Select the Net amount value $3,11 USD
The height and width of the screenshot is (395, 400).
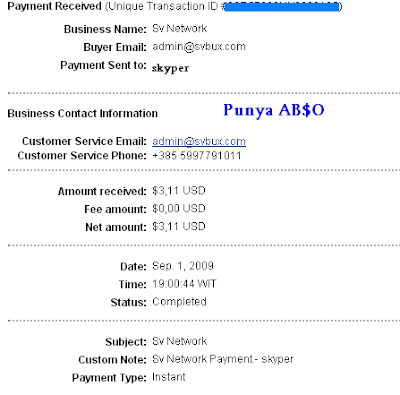[179, 227]
